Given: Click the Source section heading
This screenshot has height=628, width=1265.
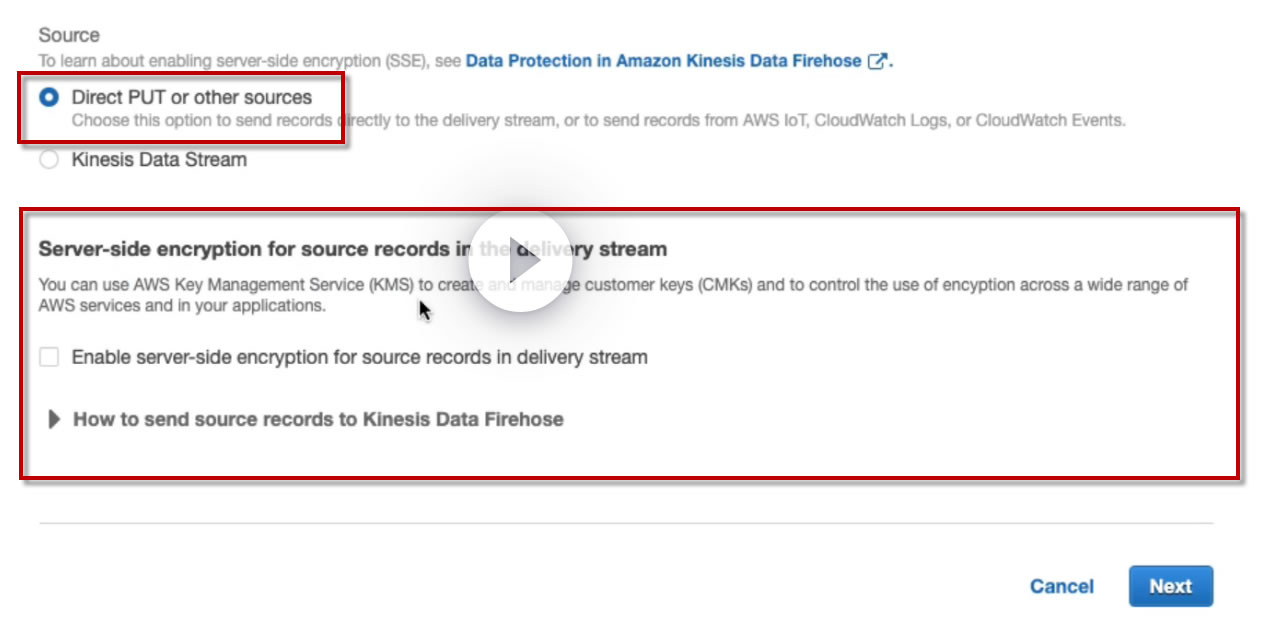Looking at the screenshot, I should point(69,35).
